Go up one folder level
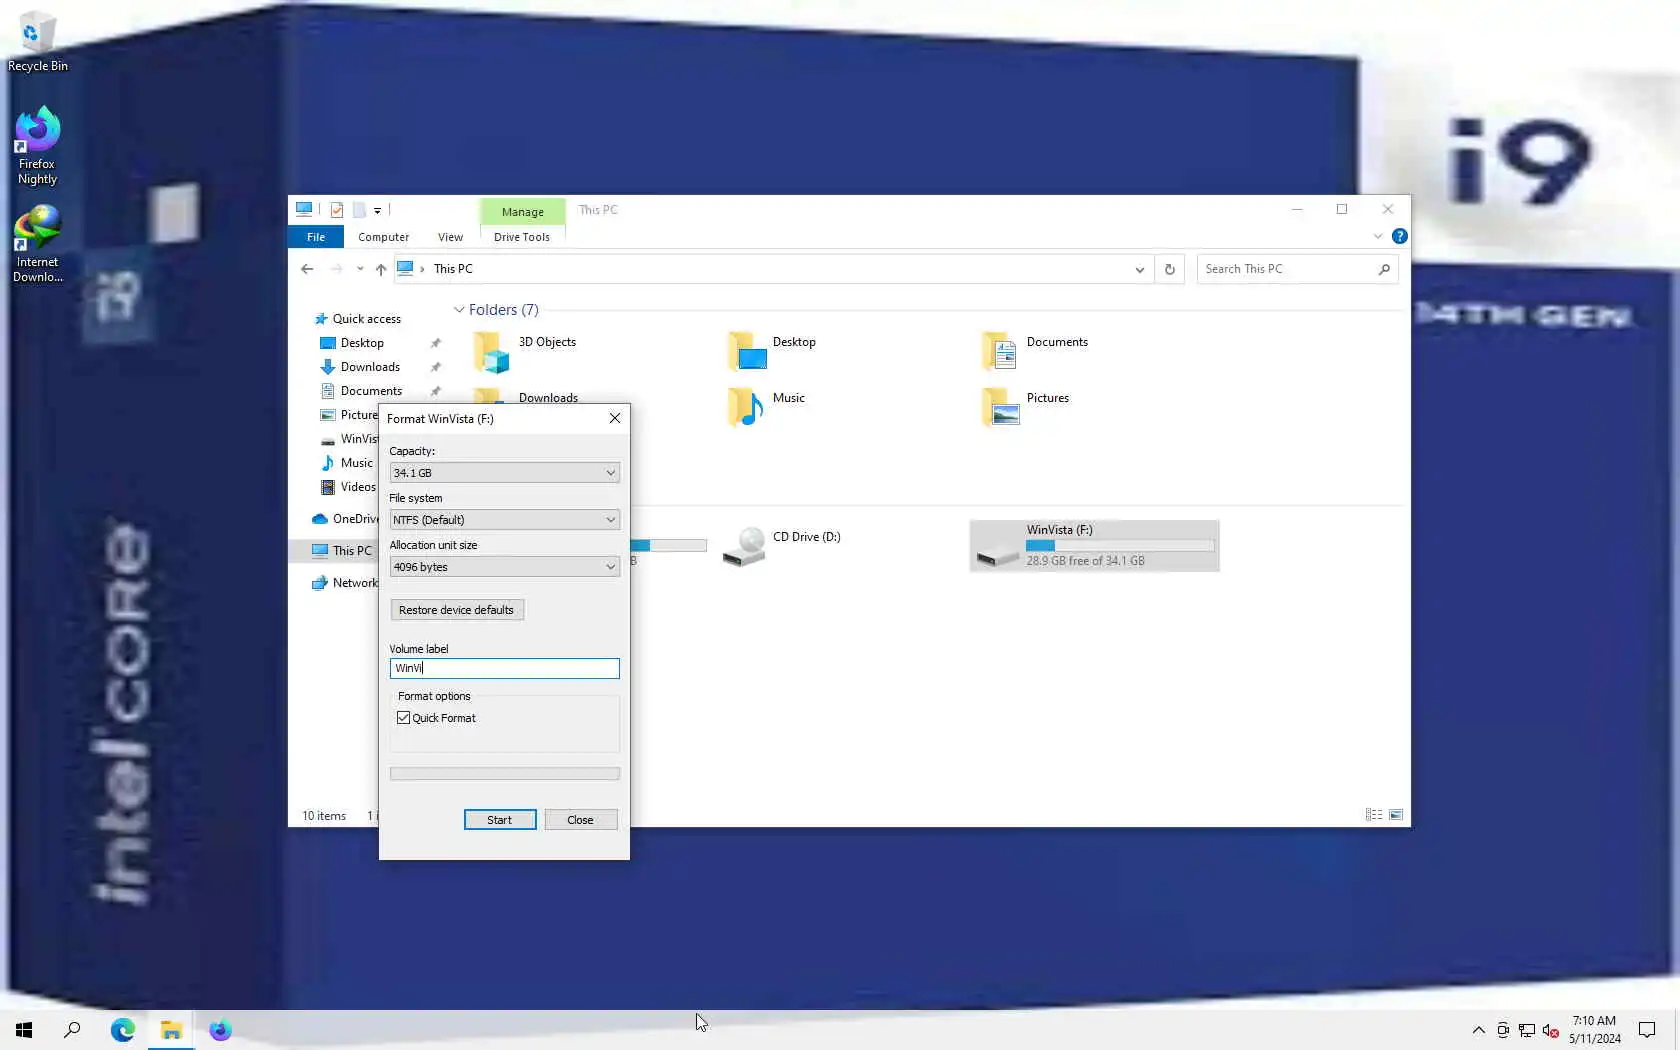1680x1050 pixels. tap(381, 269)
